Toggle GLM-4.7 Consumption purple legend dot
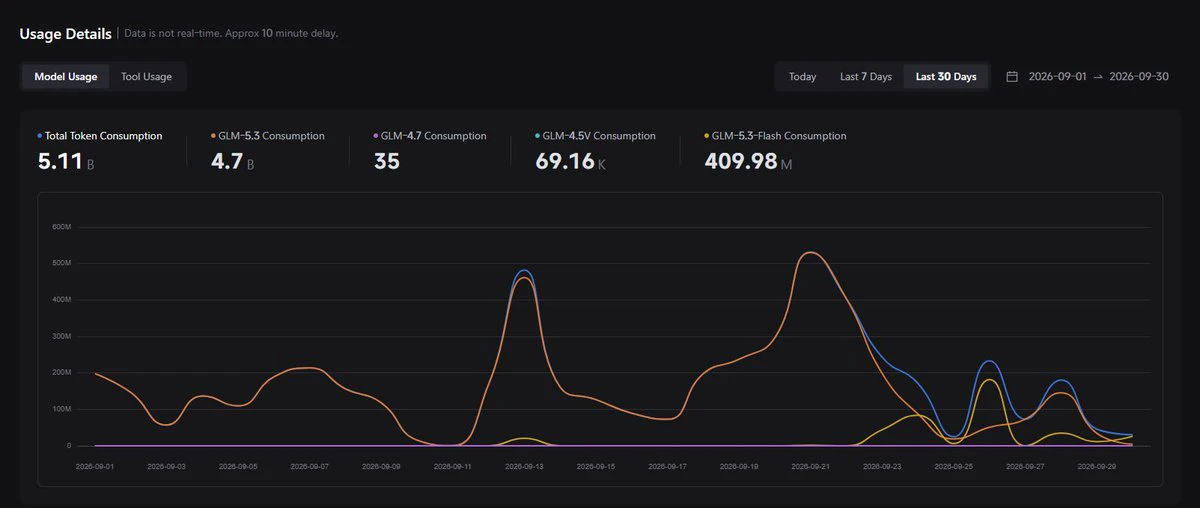Viewport: 1200px width, 508px height. [x=376, y=135]
